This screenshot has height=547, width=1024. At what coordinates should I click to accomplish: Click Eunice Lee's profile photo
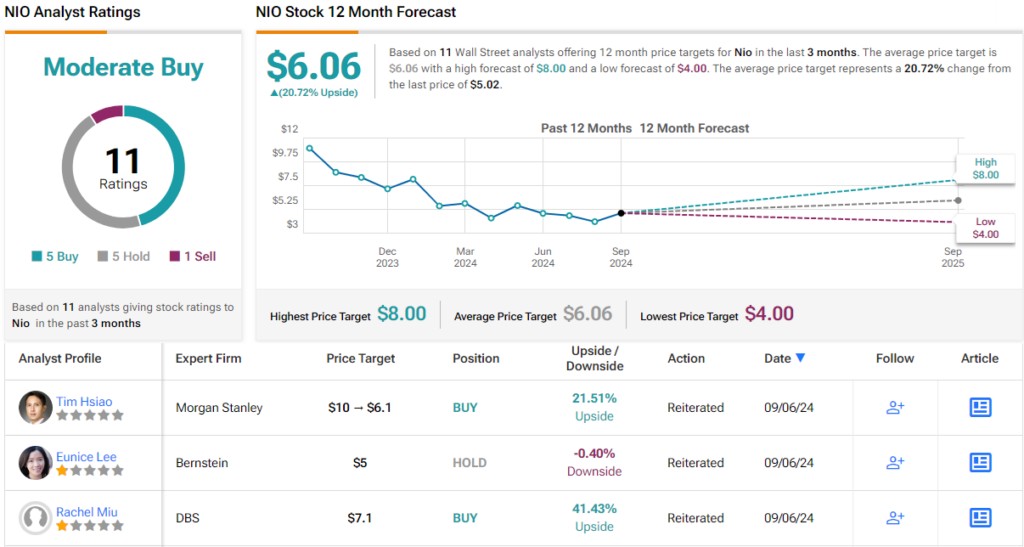coord(35,462)
